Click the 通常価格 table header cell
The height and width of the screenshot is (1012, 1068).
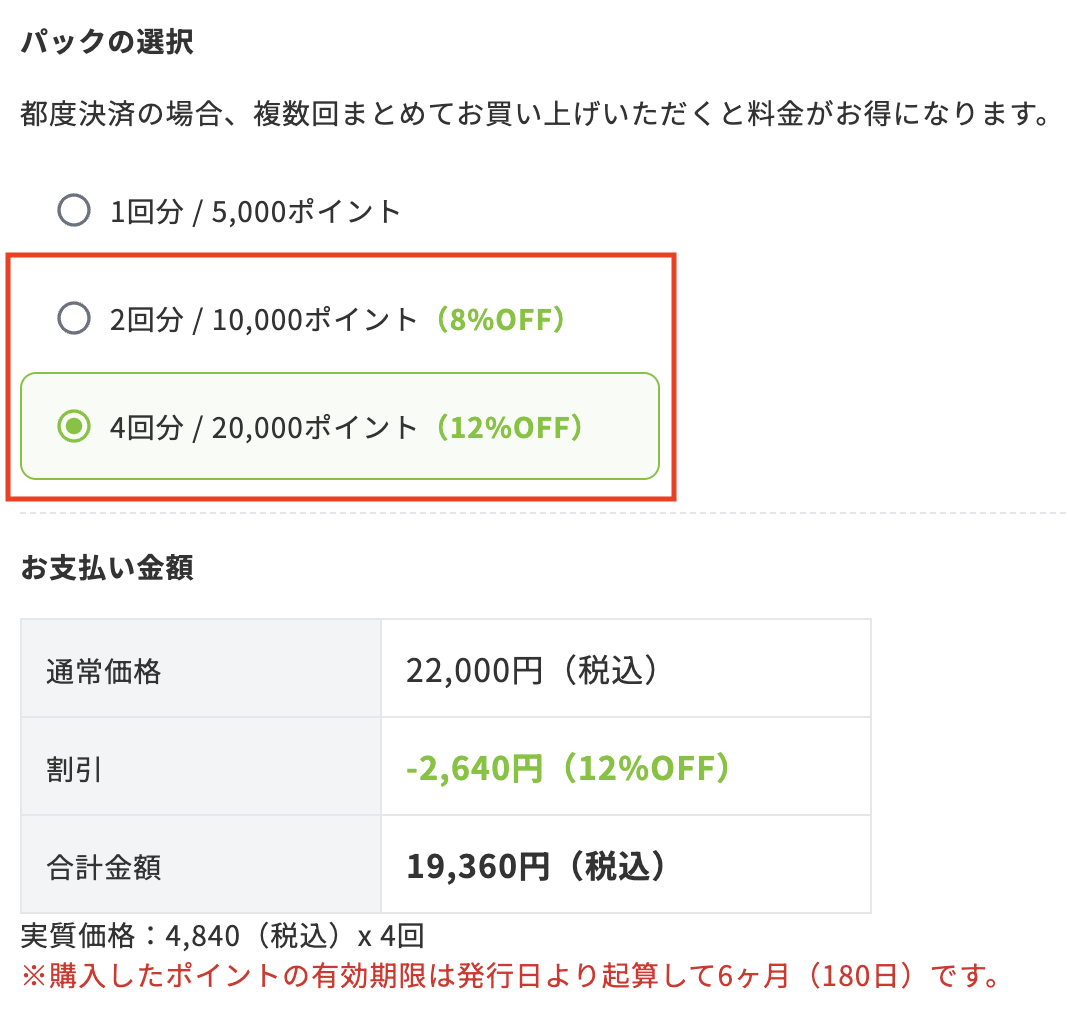pos(104,671)
